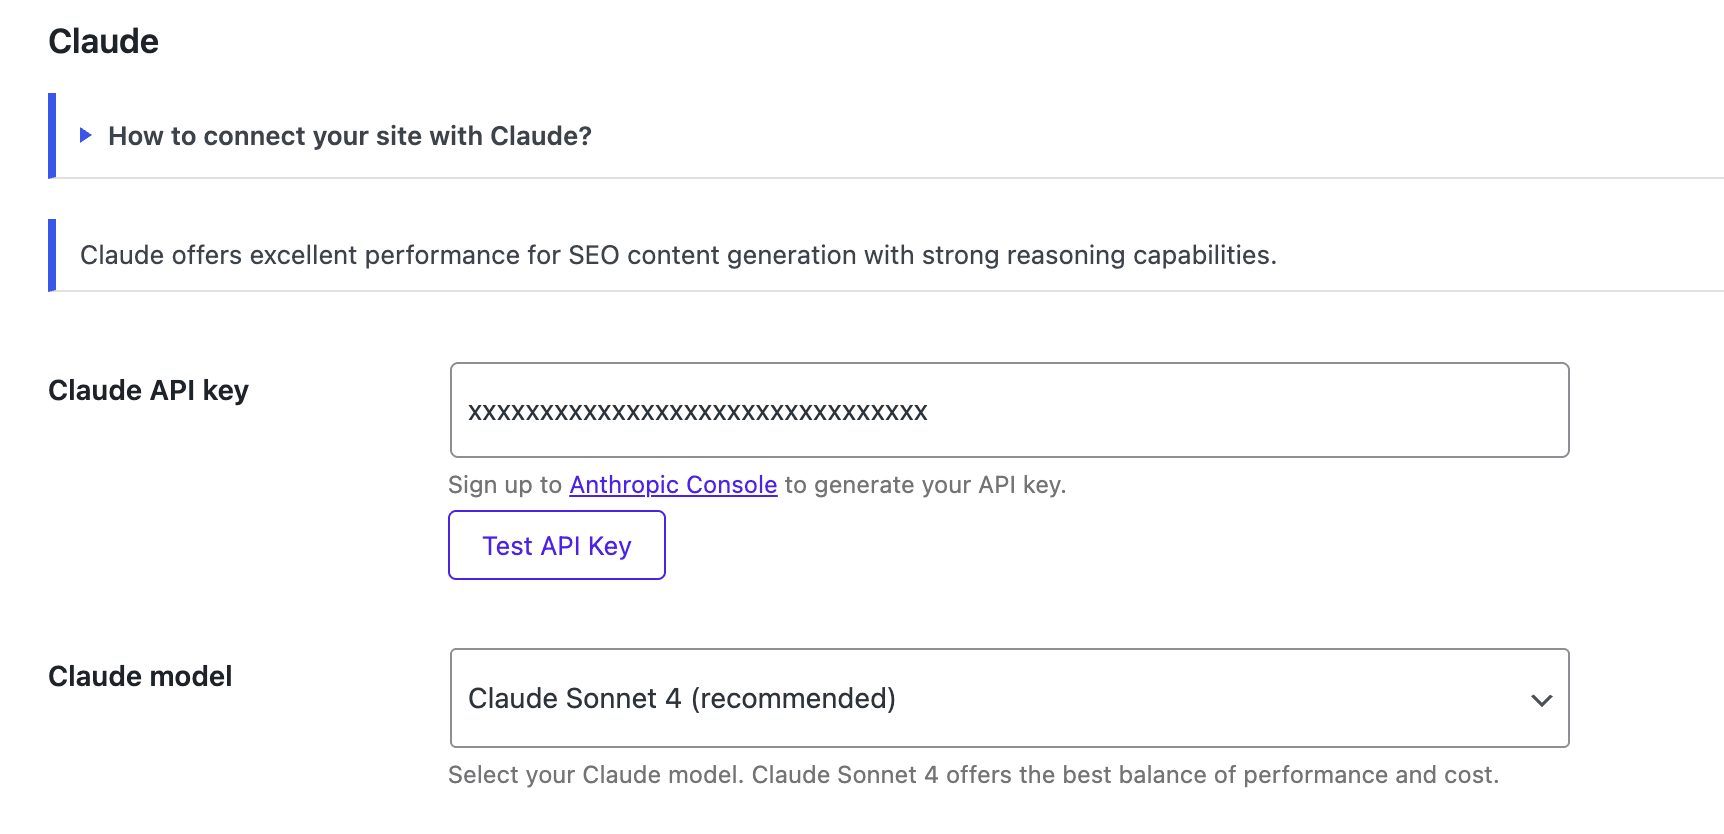This screenshot has width=1724, height=834.
Task: Click the chevron arrow in model dropdown
Action: [1541, 700]
